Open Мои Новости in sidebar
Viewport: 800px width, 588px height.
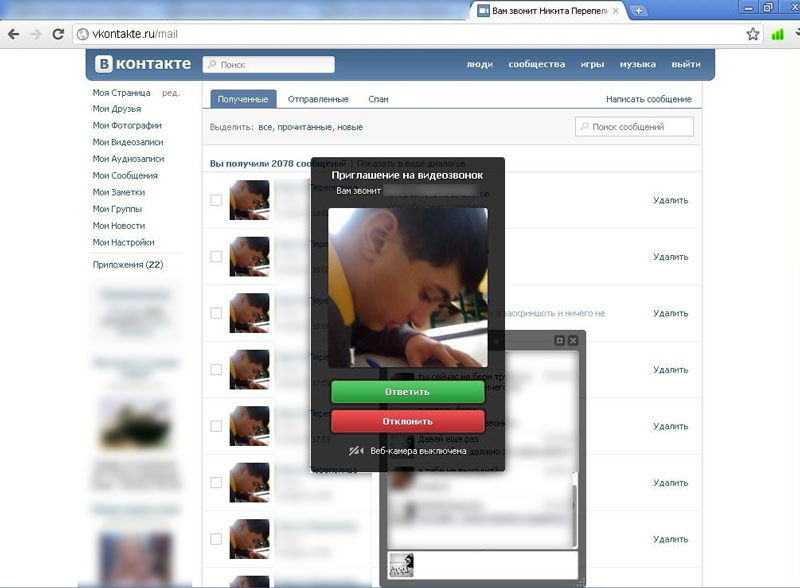[119, 226]
